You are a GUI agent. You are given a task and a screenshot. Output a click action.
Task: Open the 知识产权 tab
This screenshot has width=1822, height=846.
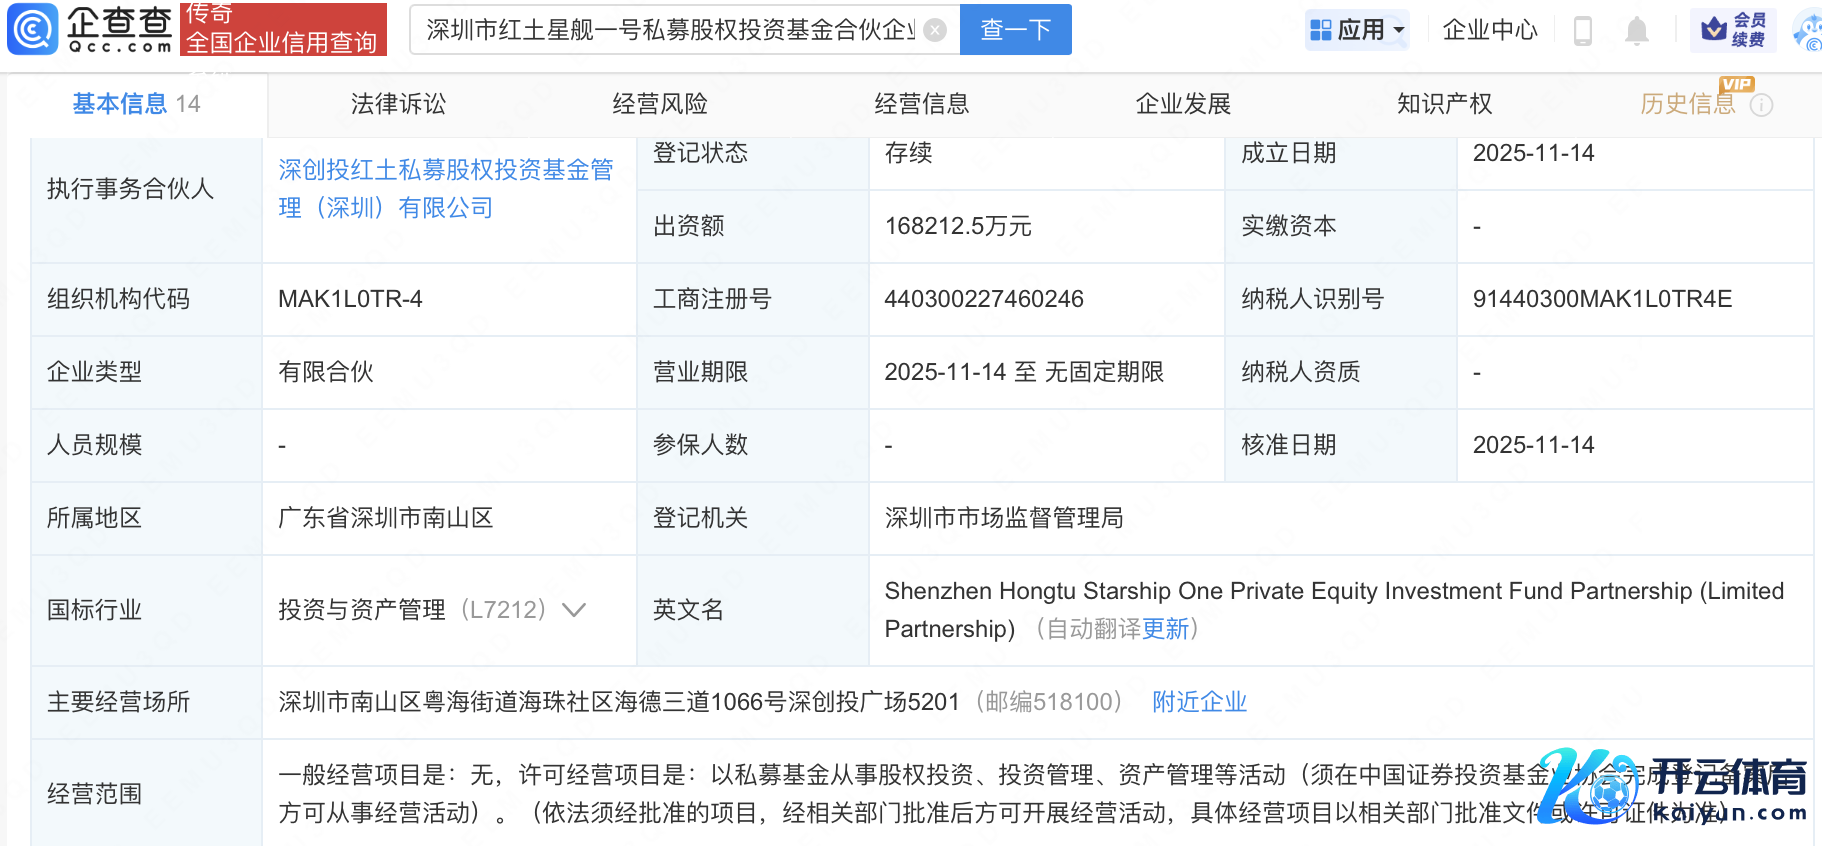coord(1444,104)
